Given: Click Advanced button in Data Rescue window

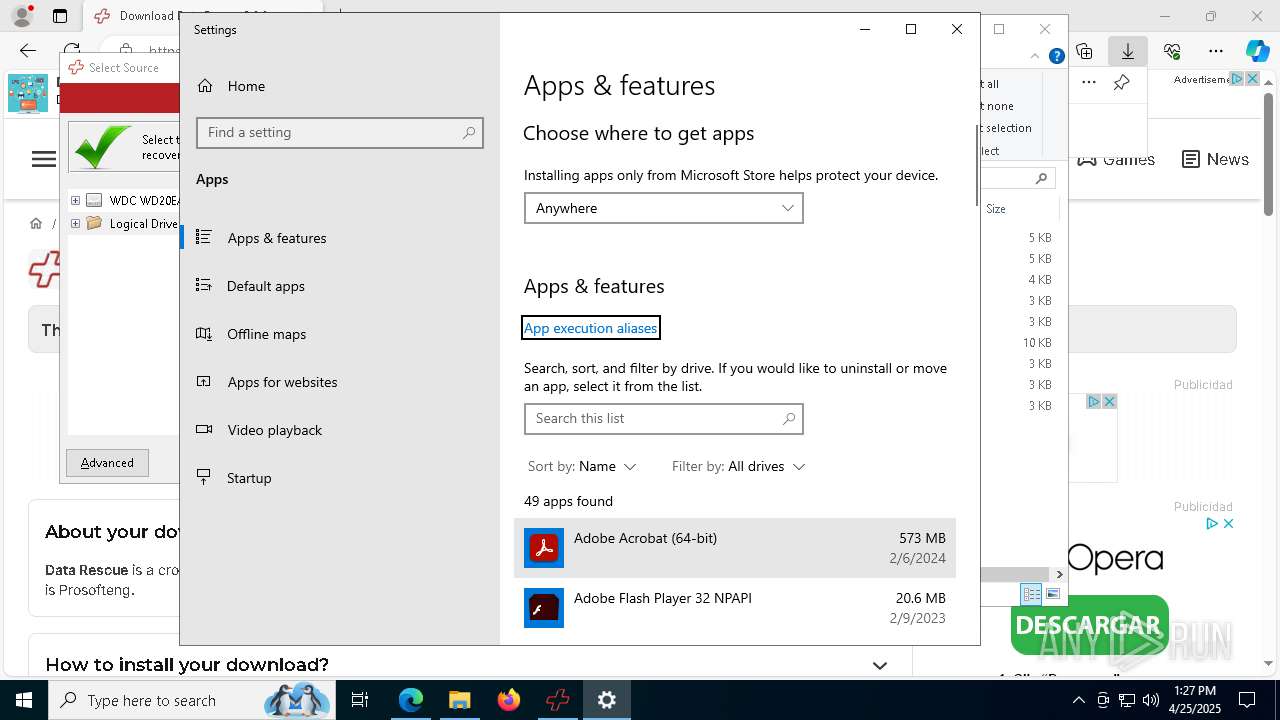Looking at the screenshot, I should [x=107, y=463].
